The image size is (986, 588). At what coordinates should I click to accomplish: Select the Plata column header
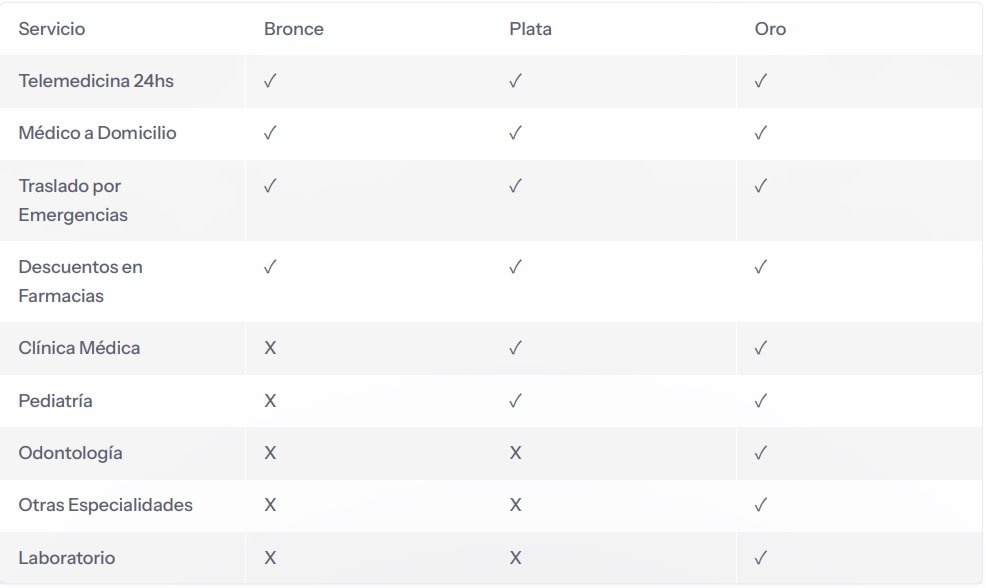(530, 29)
